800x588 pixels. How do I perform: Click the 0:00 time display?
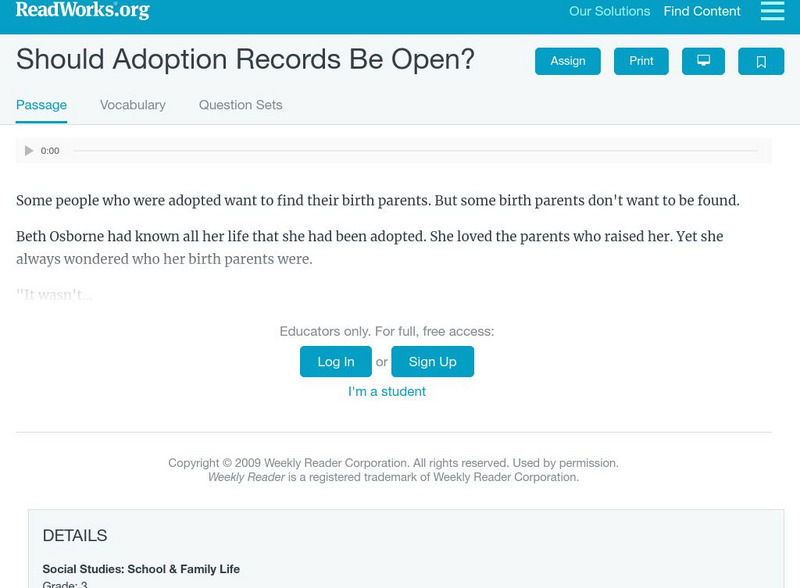(50, 150)
